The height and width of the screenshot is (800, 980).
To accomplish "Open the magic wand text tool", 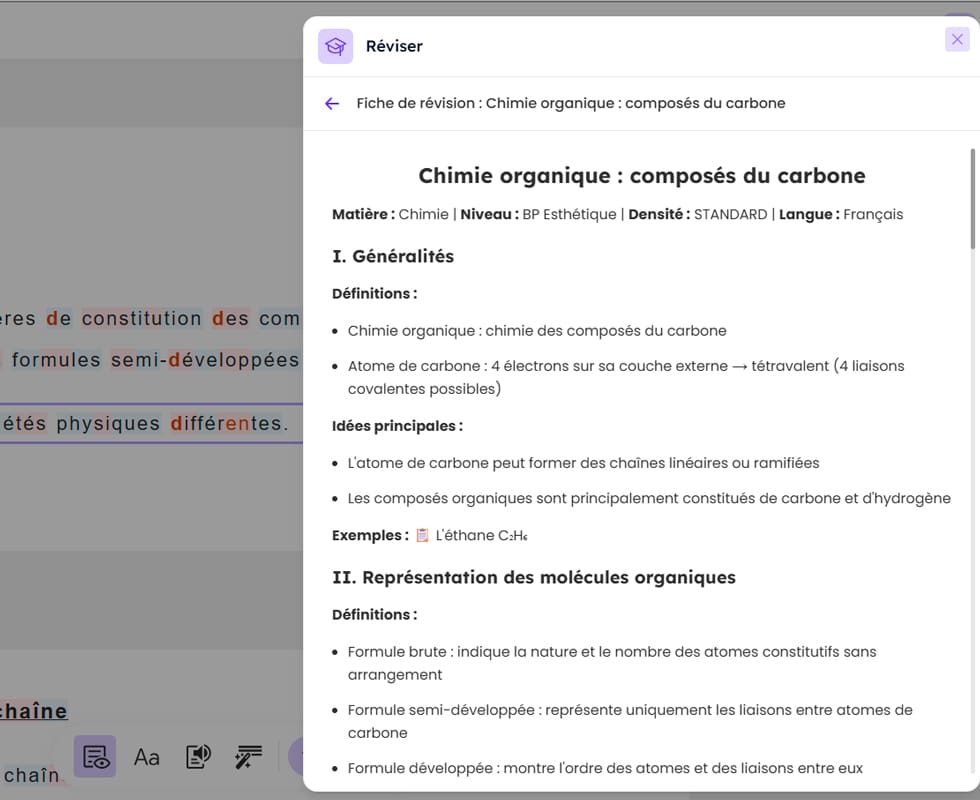I will 248,756.
